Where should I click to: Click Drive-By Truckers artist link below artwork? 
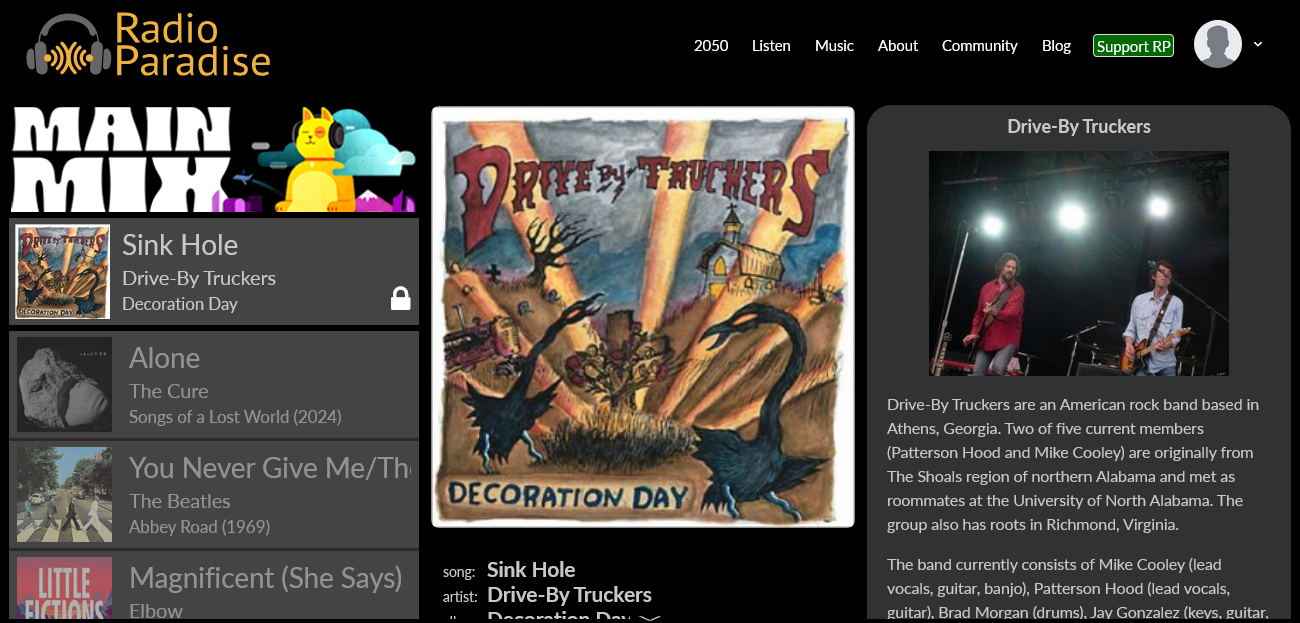569,595
